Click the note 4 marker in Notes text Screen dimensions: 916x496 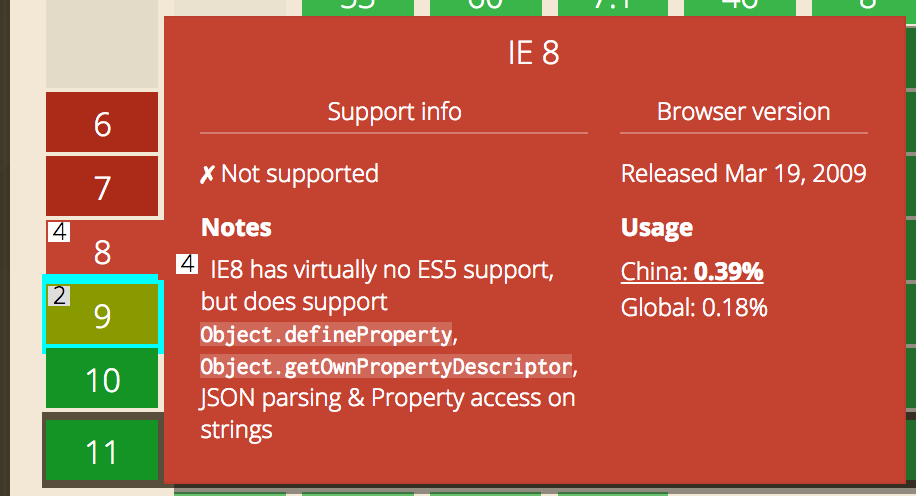186,264
